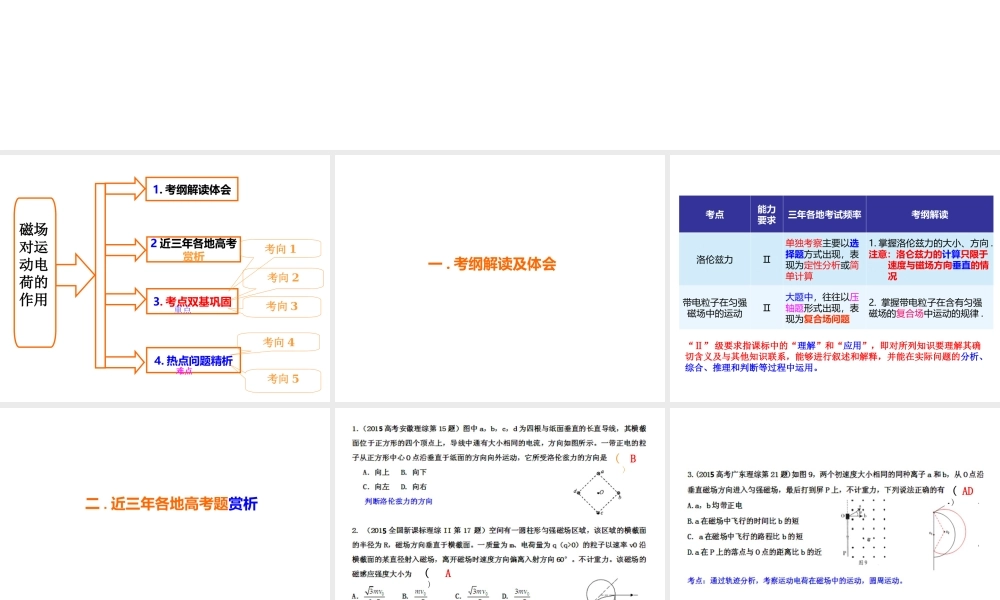Select the 考向 3 callout bubble
Image resolution: width=1000 pixels, height=600 pixels.
(x=282, y=307)
